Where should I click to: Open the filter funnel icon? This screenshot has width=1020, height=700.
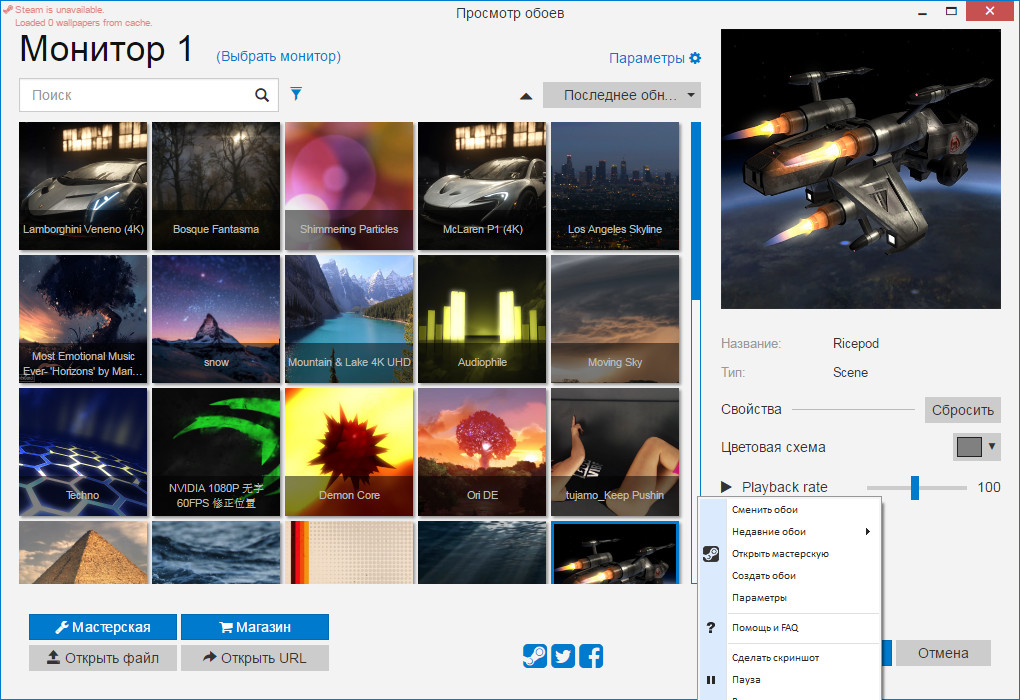click(296, 94)
